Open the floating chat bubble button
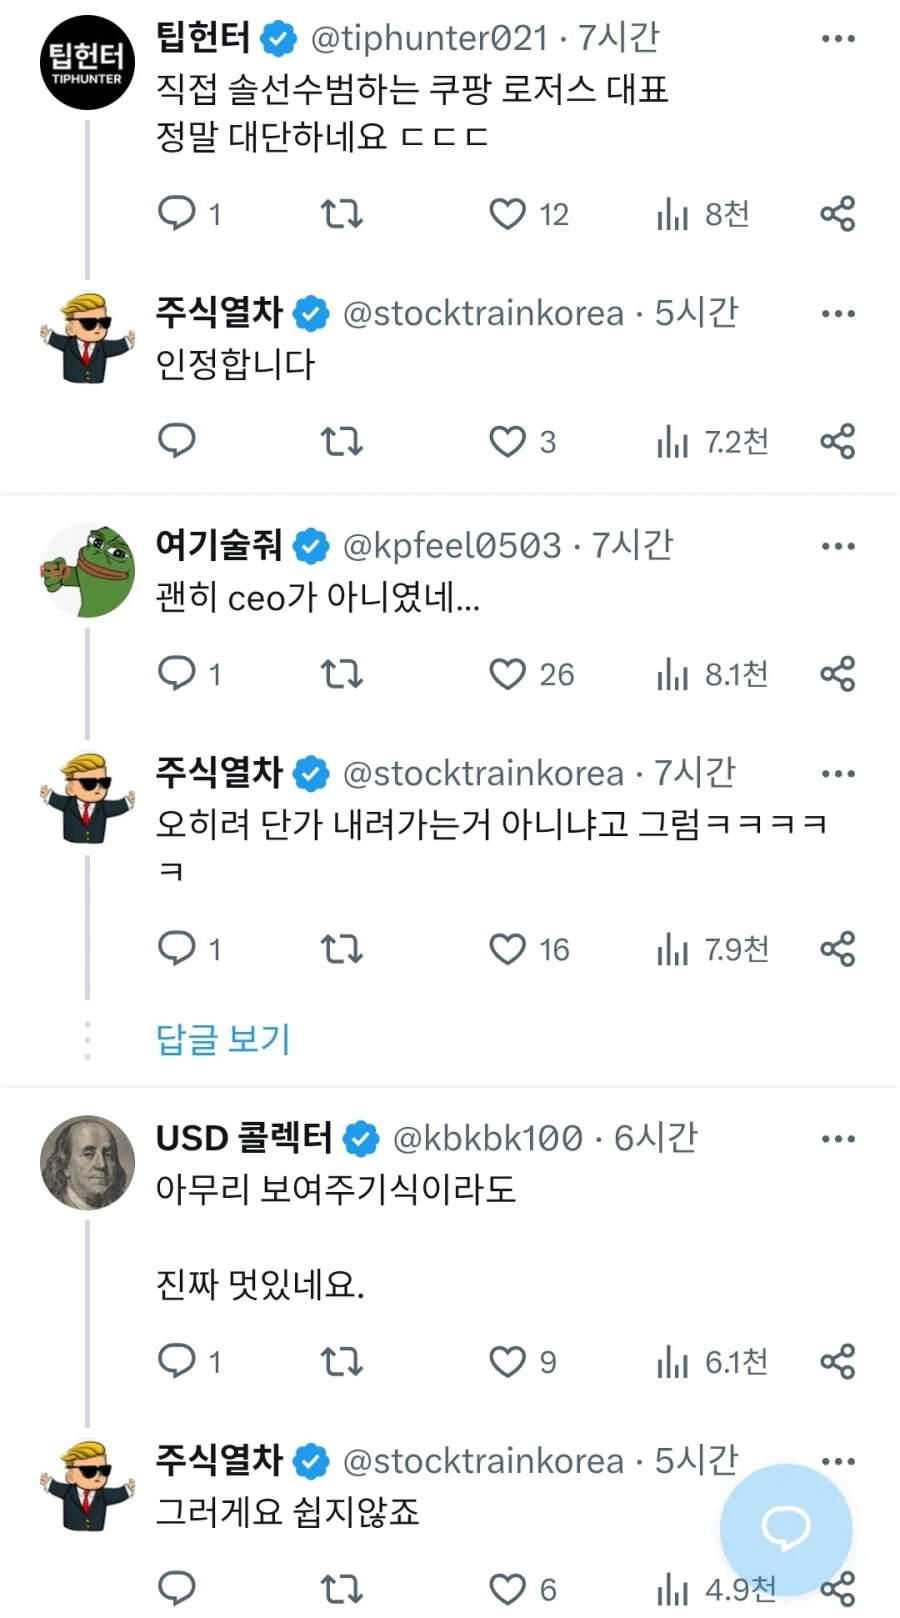The image size is (900, 1618). click(787, 1527)
